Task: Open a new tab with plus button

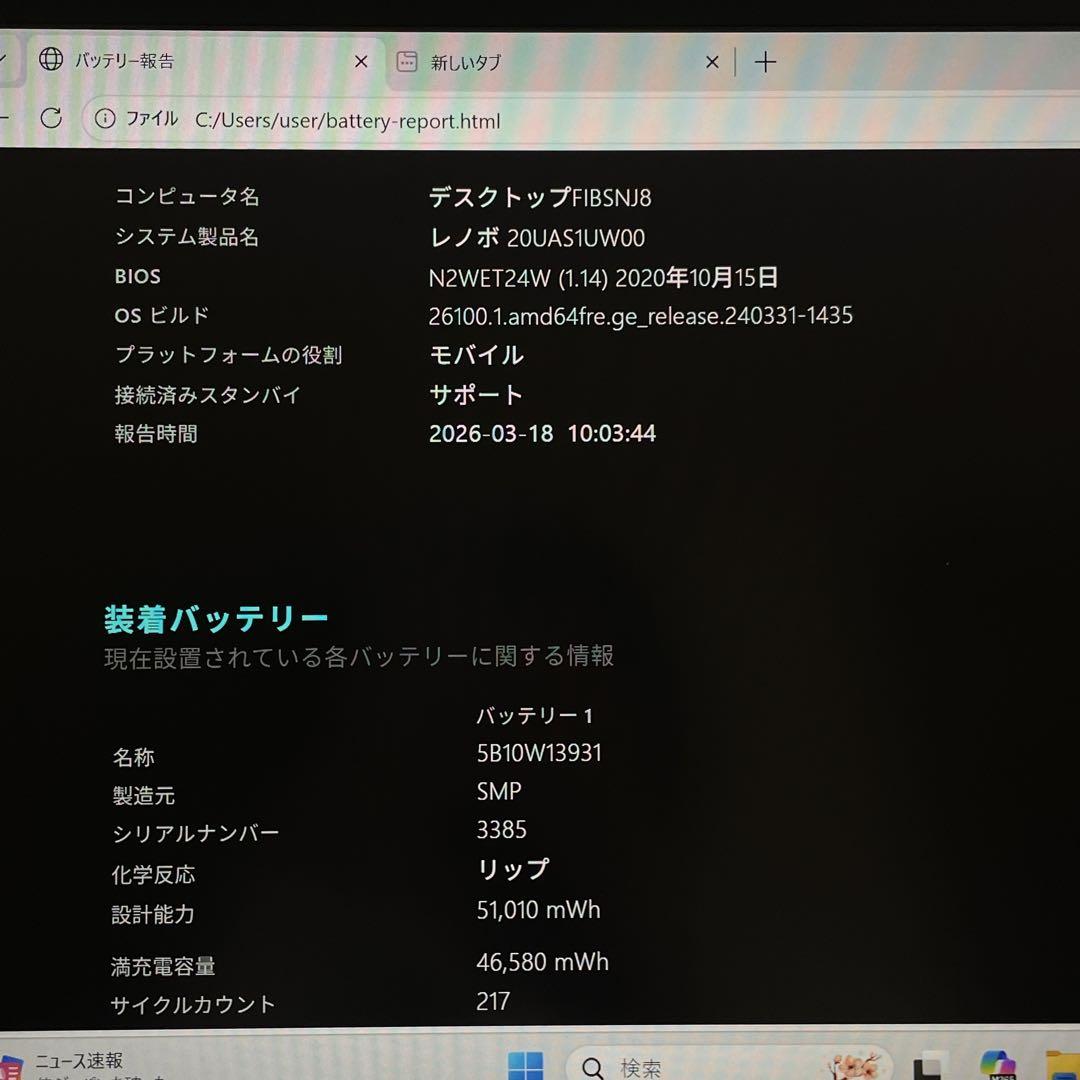Action: [765, 63]
